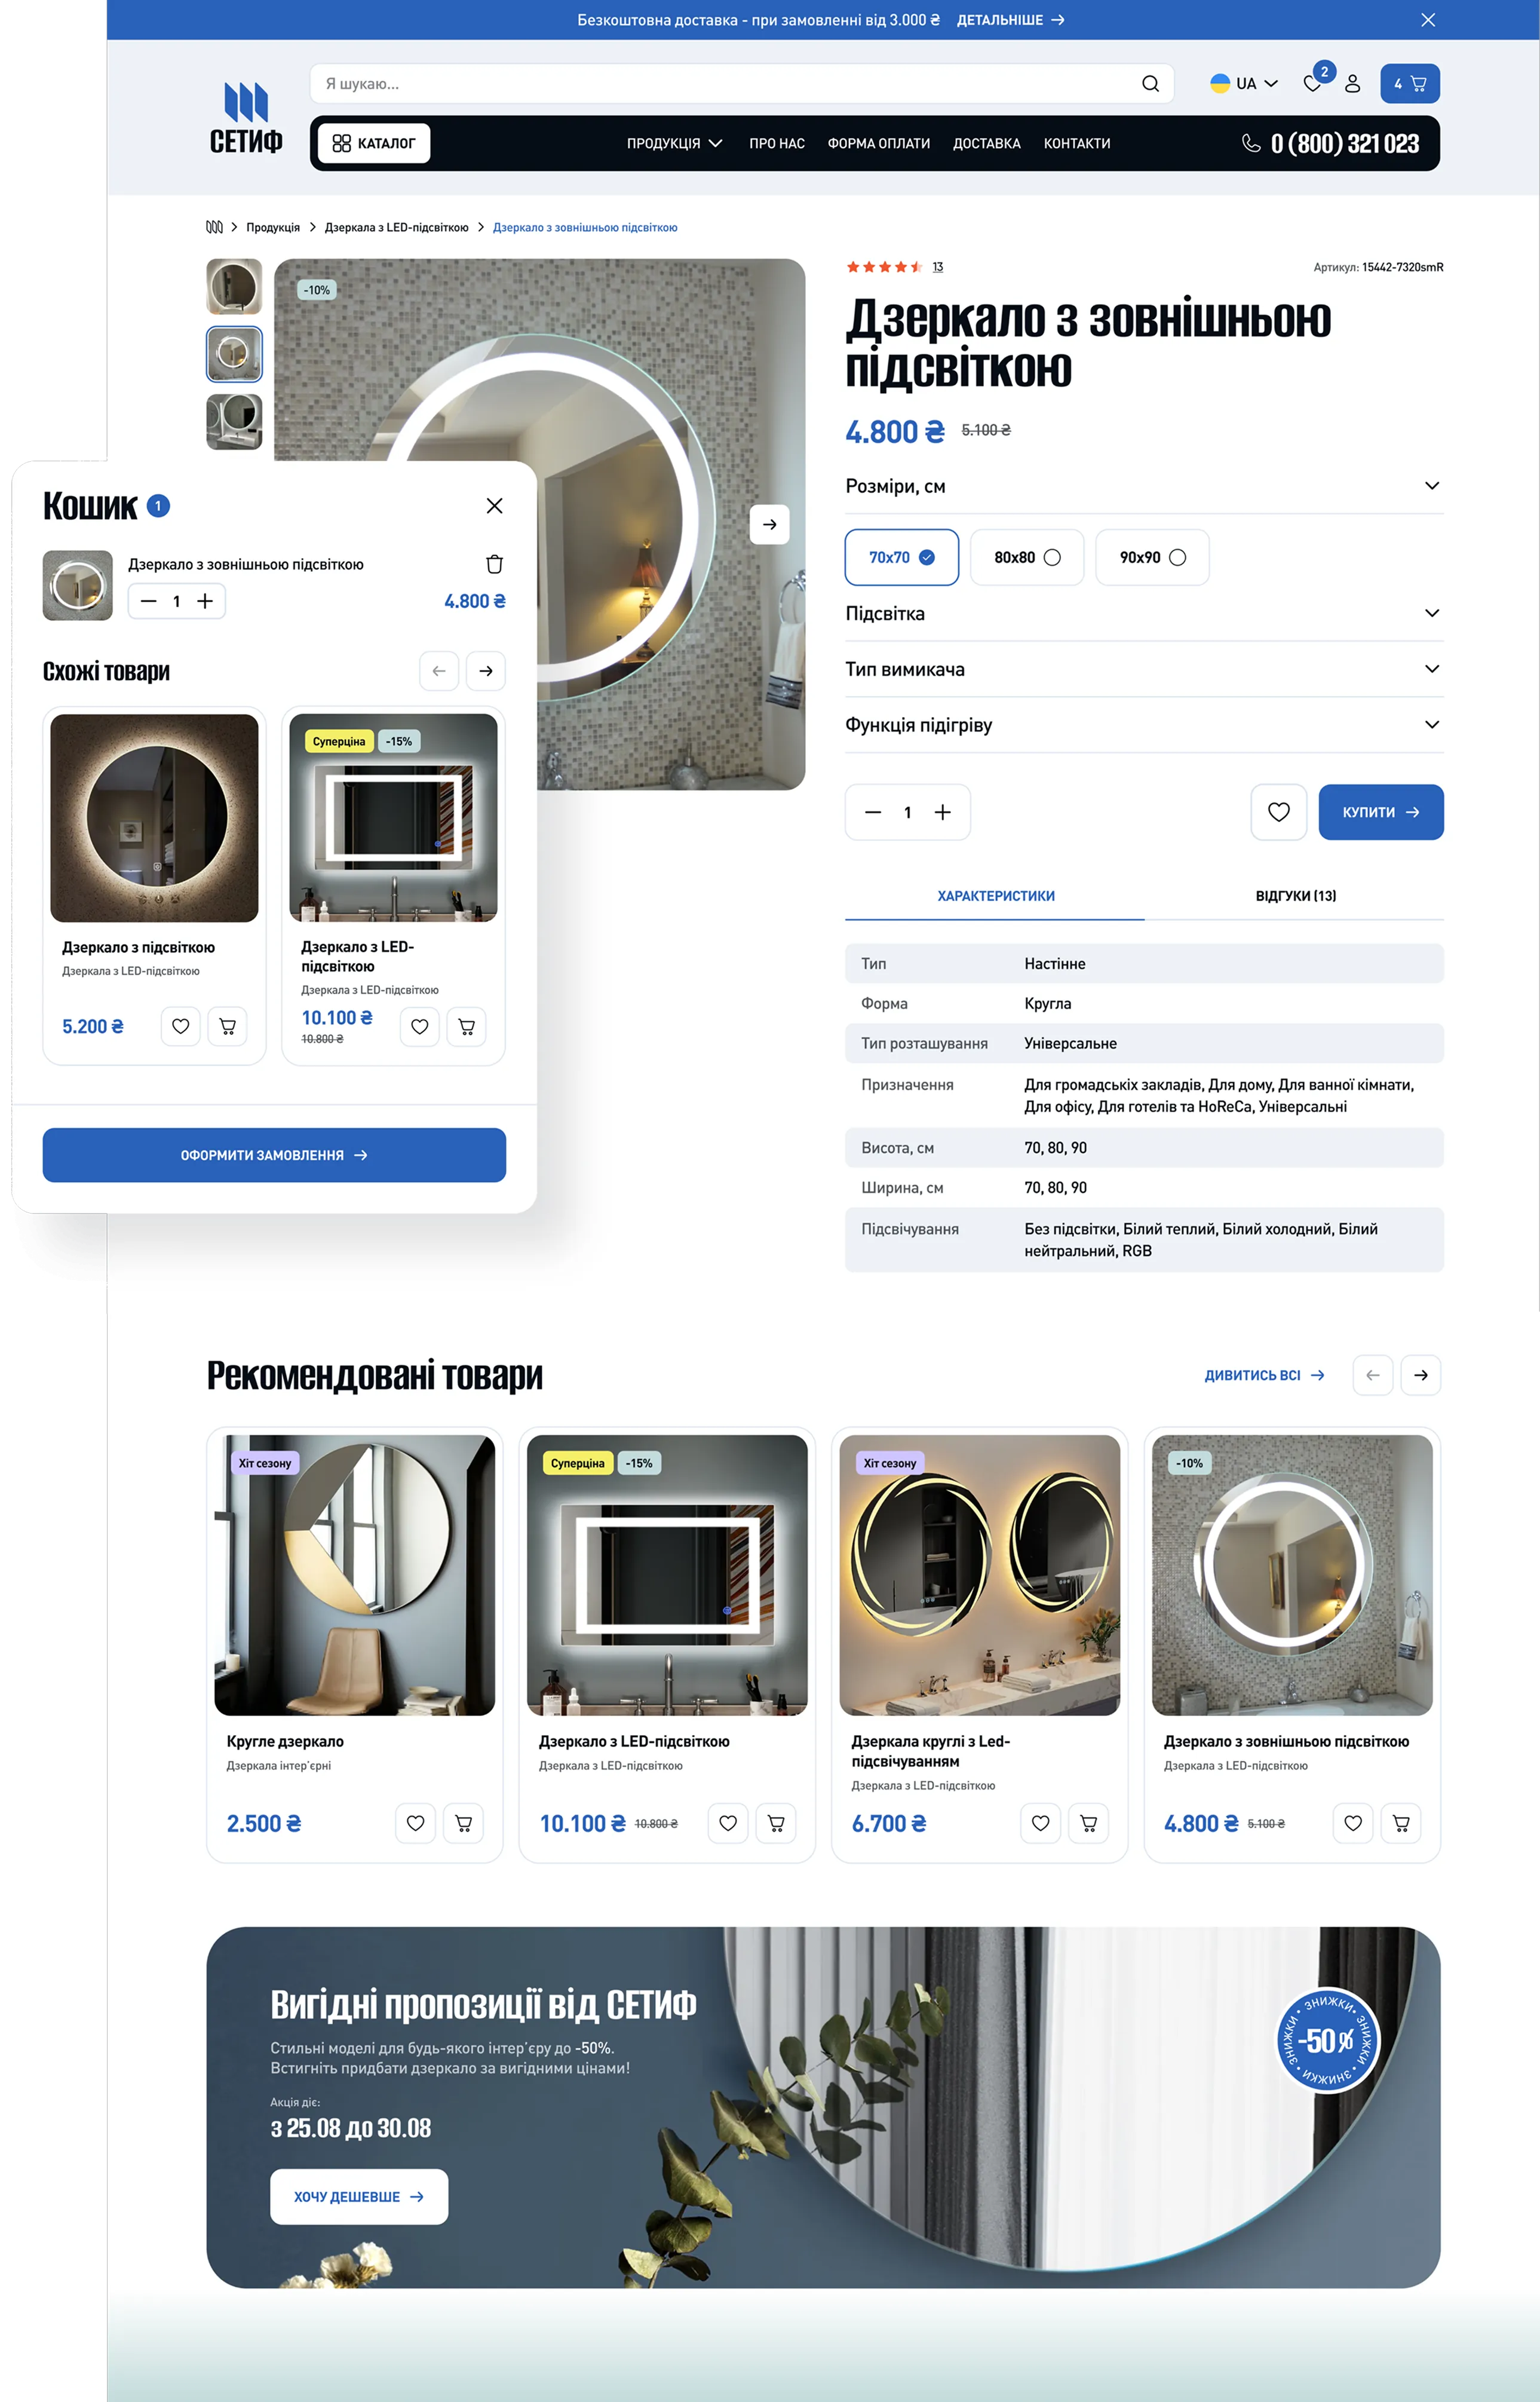Add Кругле дзеркало to cart
This screenshot has height=2402, width=1540.
point(464,1823)
